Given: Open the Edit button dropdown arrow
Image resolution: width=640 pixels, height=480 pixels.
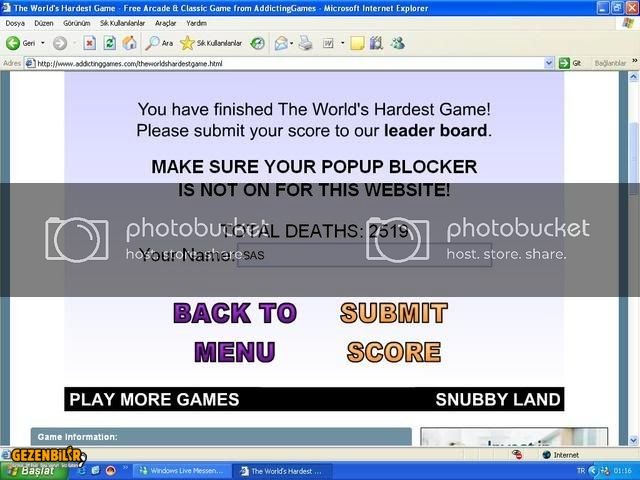Looking at the screenshot, I should [x=342, y=43].
